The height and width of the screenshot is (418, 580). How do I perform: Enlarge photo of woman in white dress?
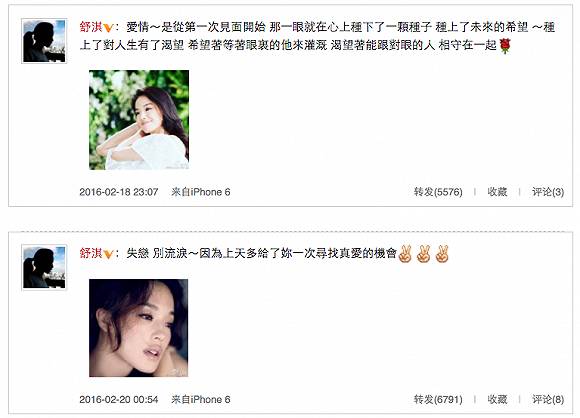pos(139,120)
